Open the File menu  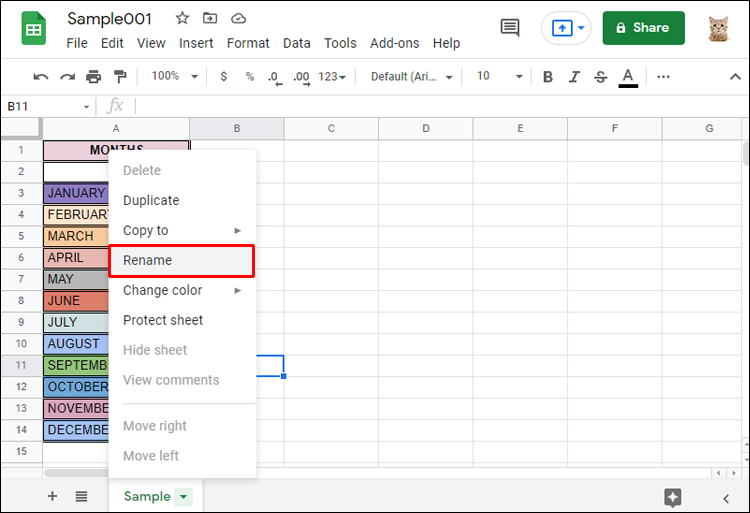77,43
